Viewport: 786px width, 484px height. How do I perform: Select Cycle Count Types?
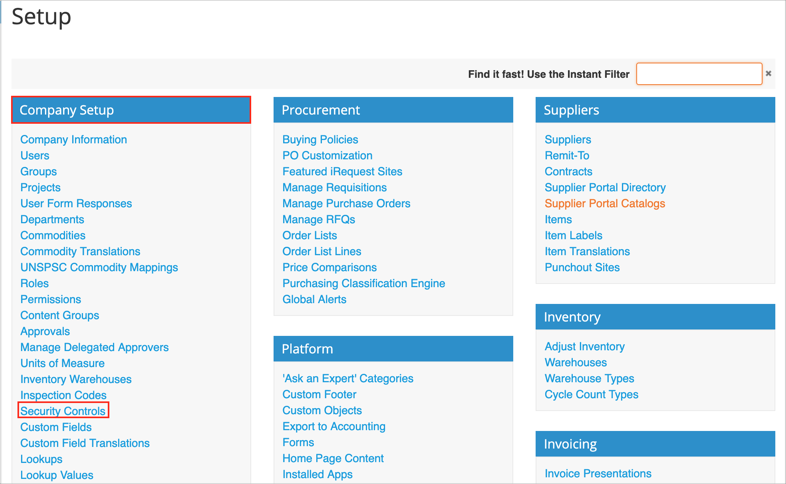591,395
